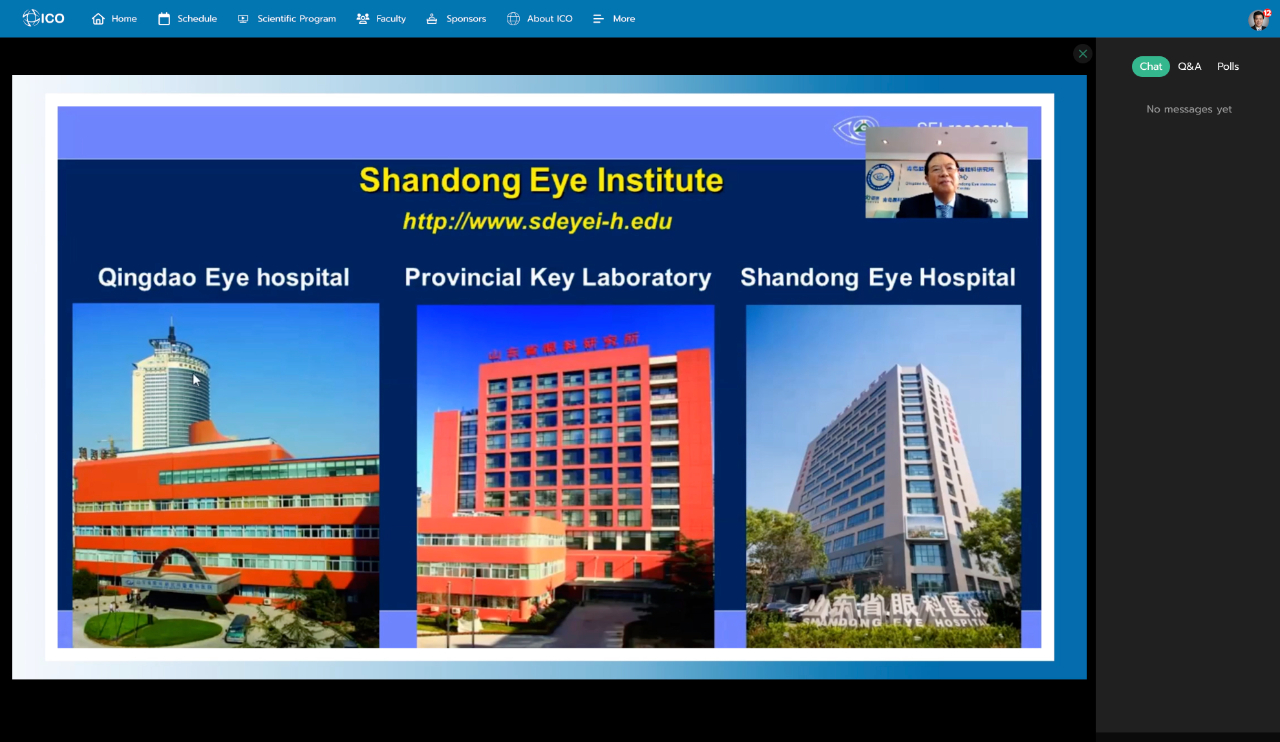The image size is (1280, 742).
Task: Open the Sponsors page
Action: 456,19
